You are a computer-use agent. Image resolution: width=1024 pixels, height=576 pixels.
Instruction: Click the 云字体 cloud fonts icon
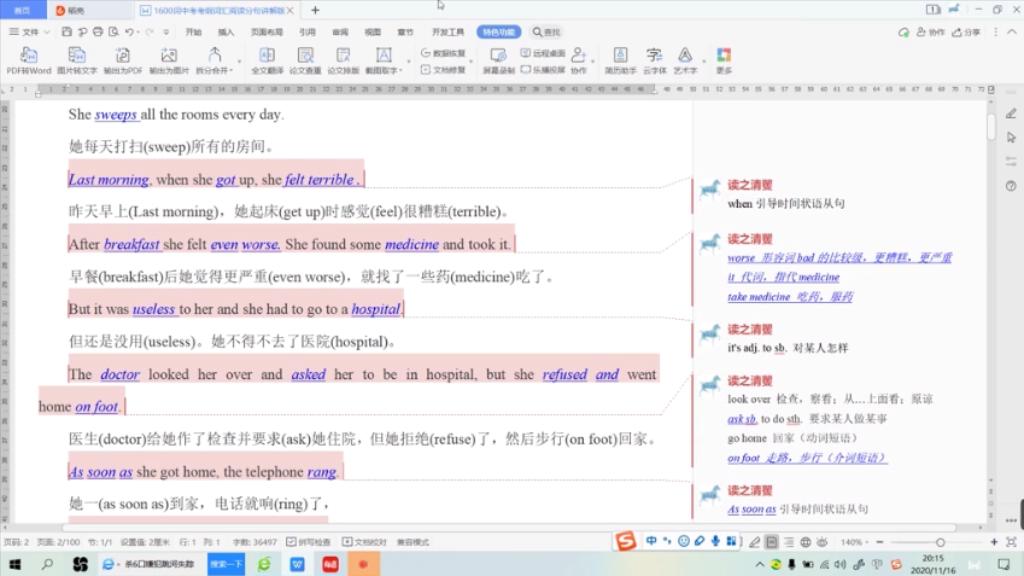click(x=654, y=55)
